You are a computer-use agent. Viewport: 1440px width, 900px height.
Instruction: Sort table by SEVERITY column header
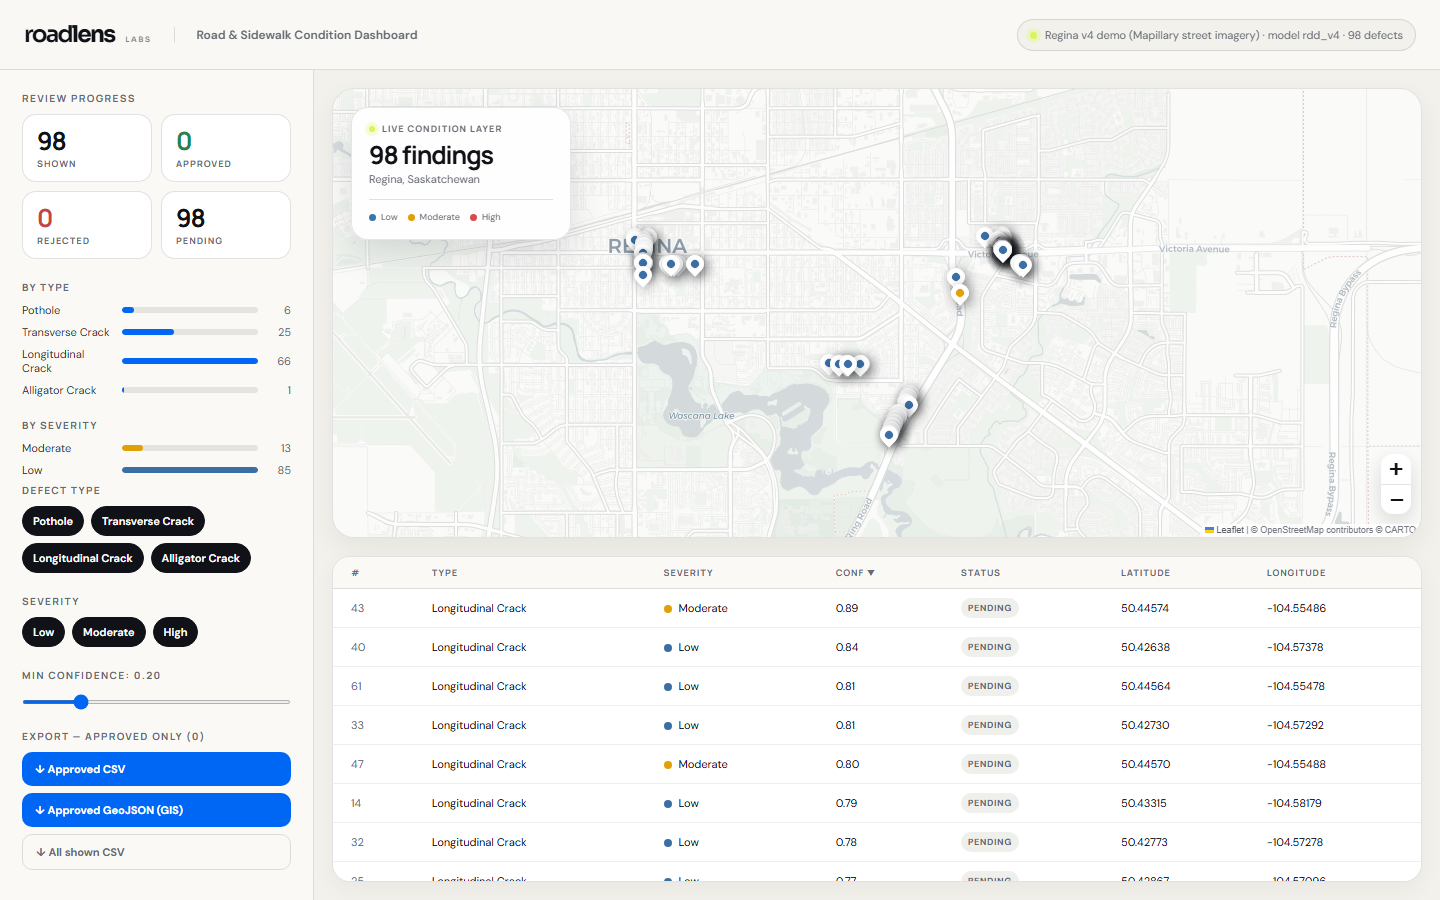point(688,573)
